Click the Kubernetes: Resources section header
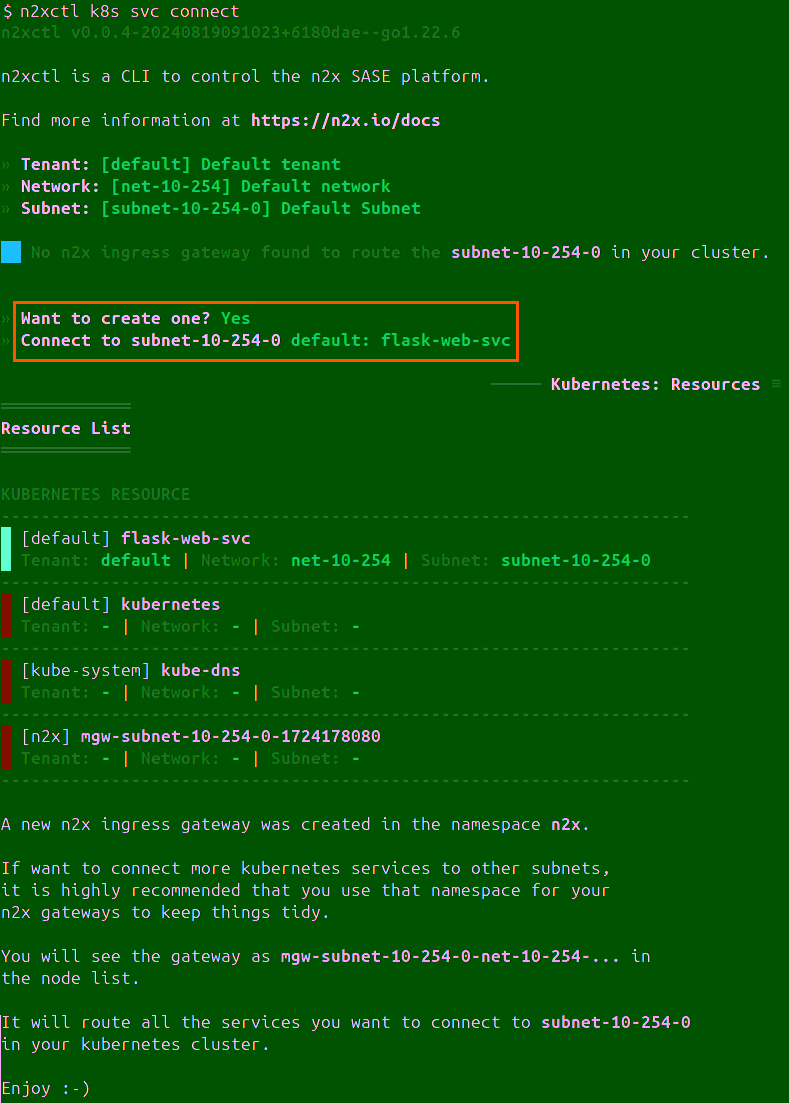789x1103 pixels. pyautogui.click(x=655, y=384)
